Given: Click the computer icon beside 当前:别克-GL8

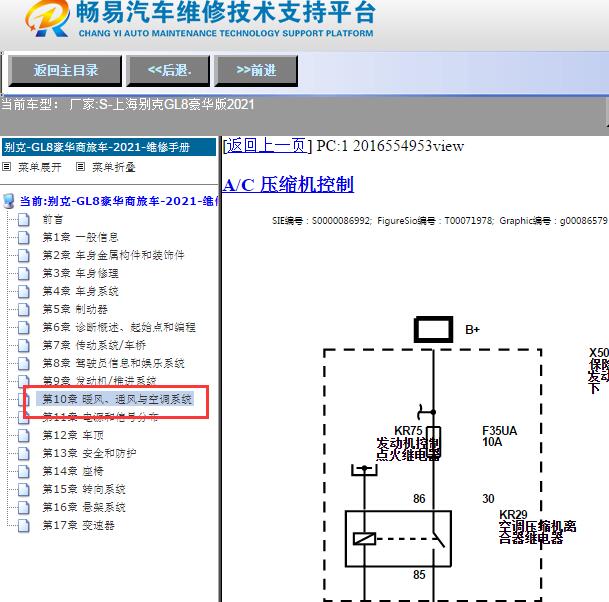Looking at the screenshot, I should [9, 201].
